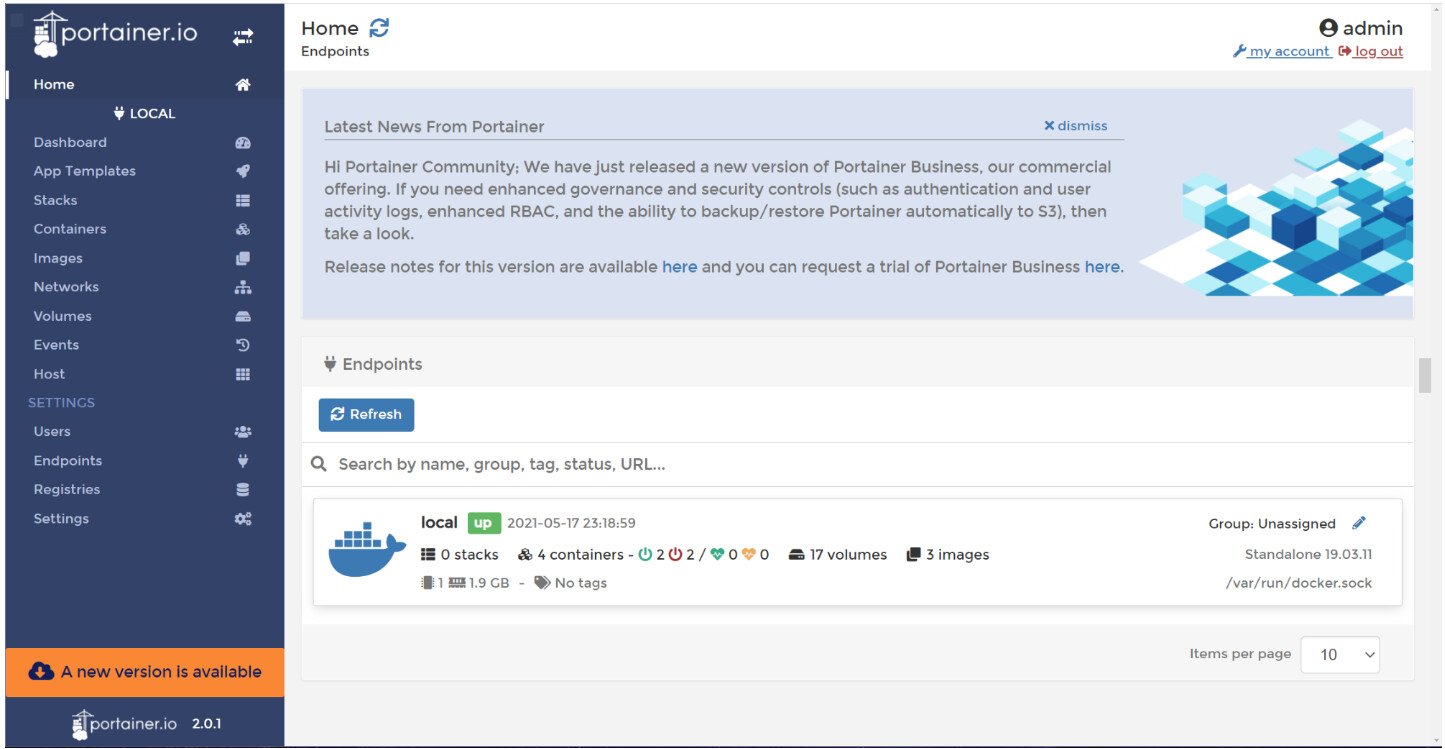Click the Docker whale logo of local endpoint
The width and height of the screenshot is (1445, 749).
367,549
